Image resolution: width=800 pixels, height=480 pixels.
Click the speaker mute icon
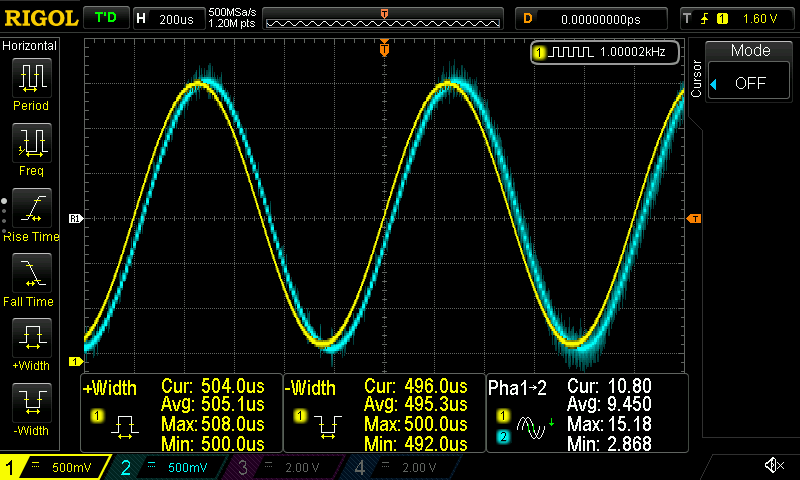773,466
